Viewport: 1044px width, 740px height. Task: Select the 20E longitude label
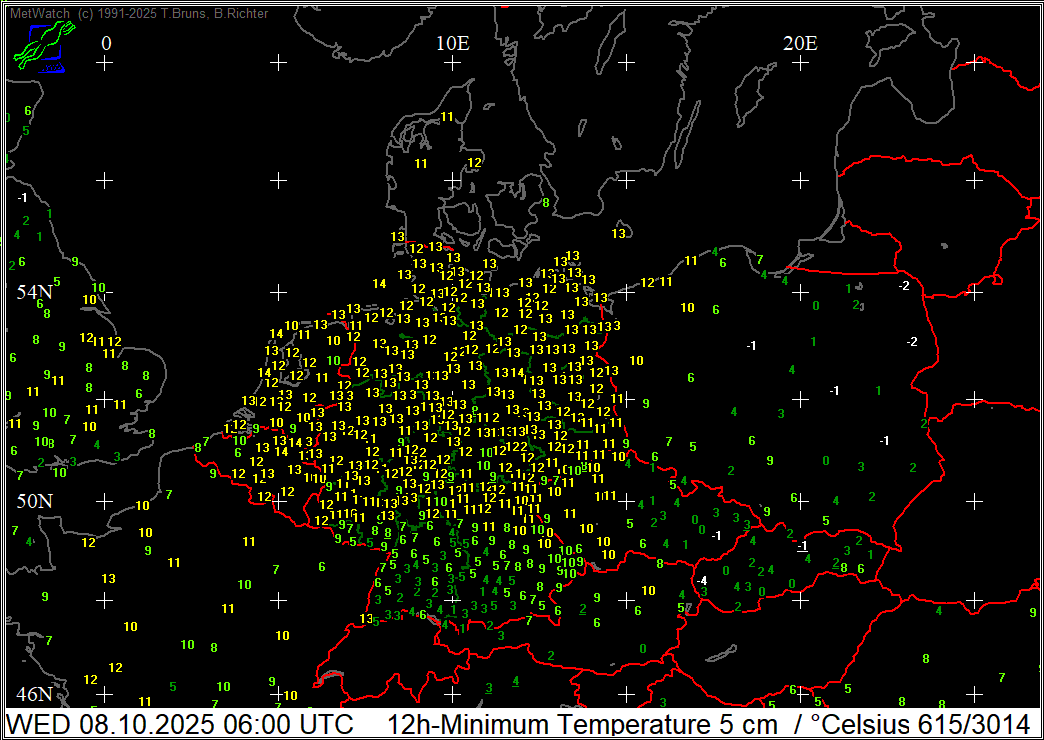799,43
